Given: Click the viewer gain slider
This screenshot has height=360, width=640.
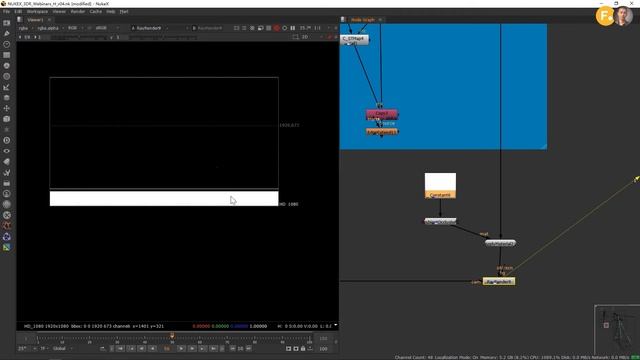Looking at the screenshot, I should (x=78, y=38).
